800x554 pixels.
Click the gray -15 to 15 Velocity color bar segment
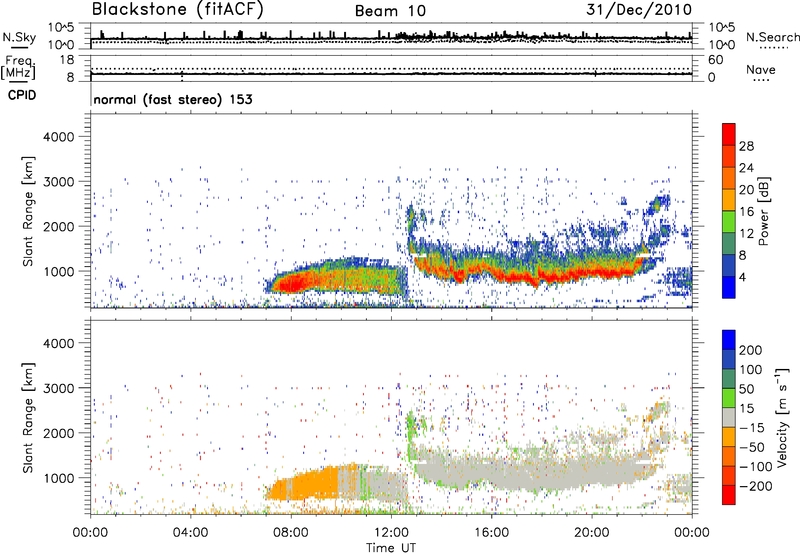coord(729,417)
